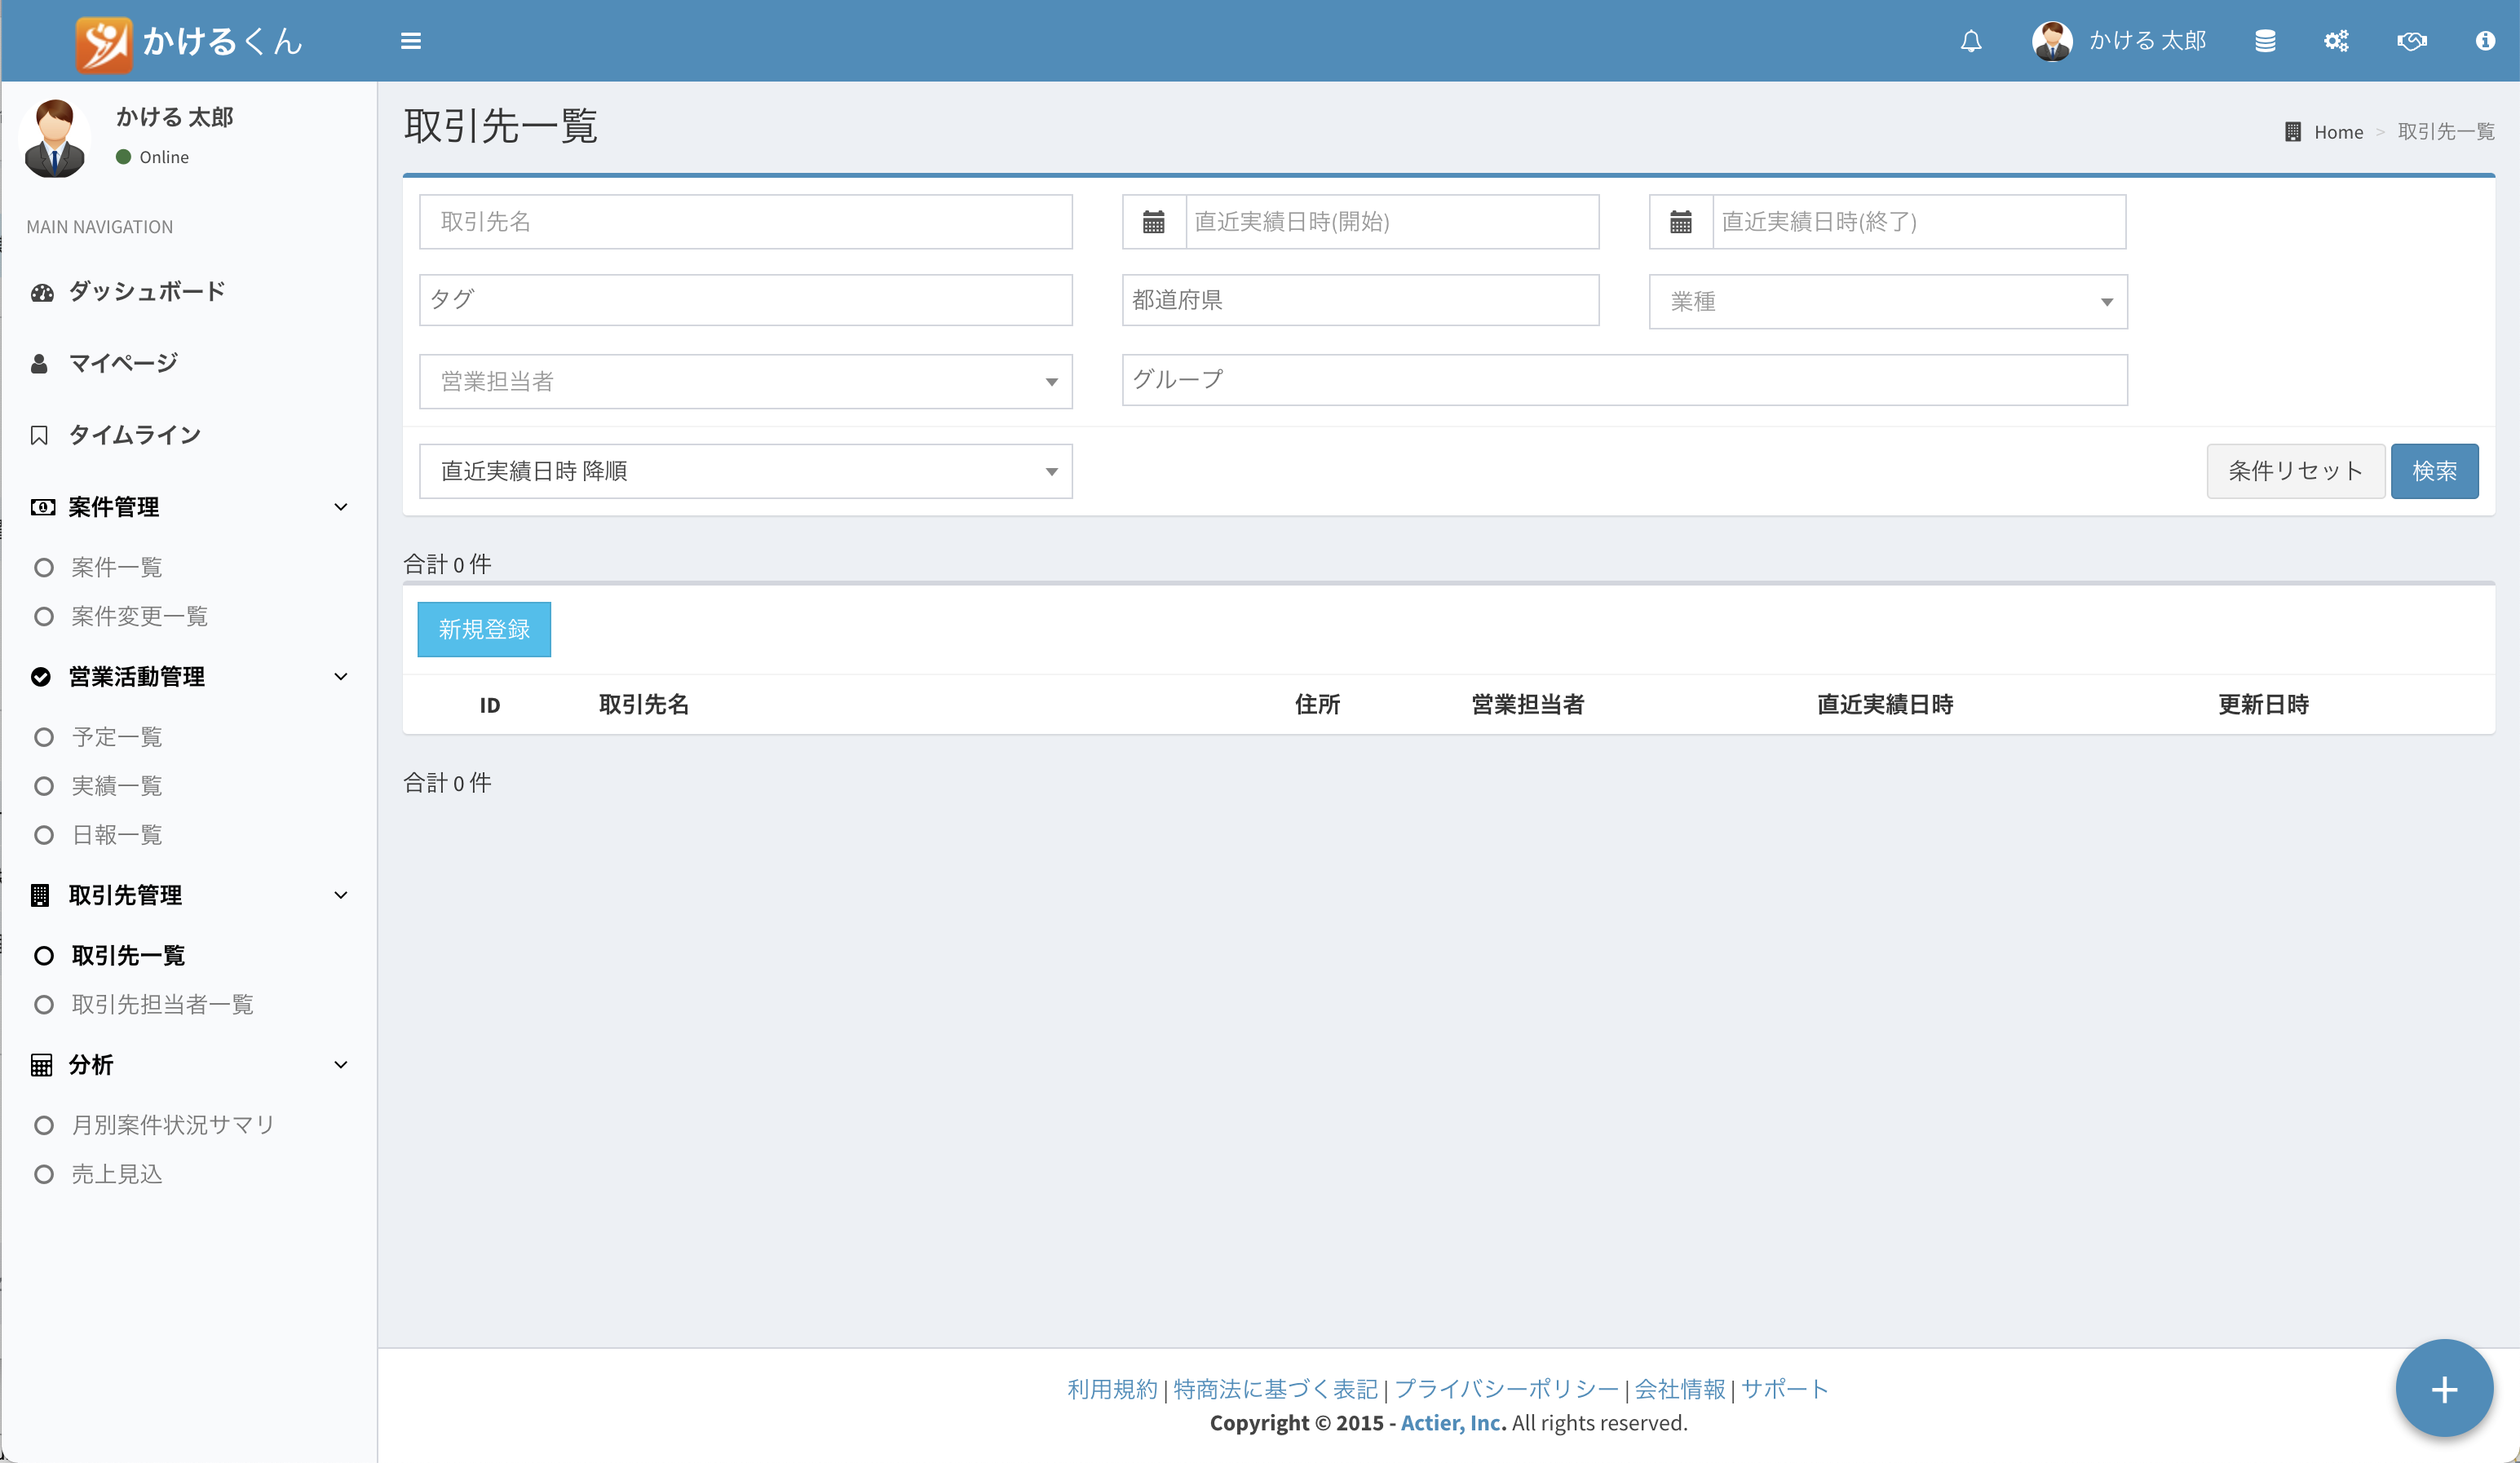Click breadcrumb building icon beside Home
Image resolution: width=2520 pixels, height=1463 pixels.
click(2293, 132)
